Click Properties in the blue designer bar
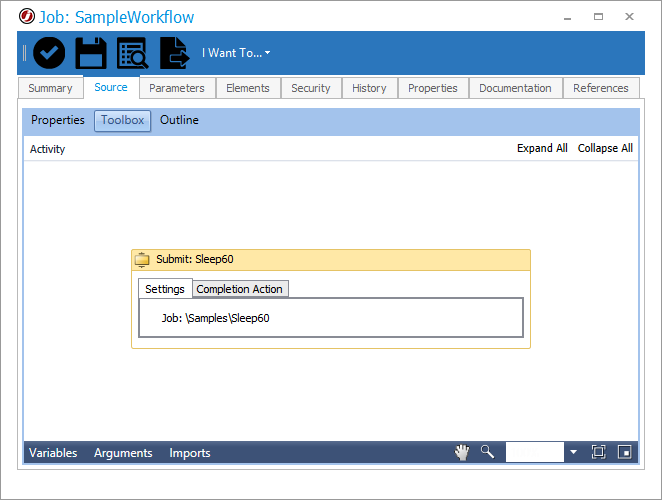The image size is (662, 500). pyautogui.click(x=58, y=120)
